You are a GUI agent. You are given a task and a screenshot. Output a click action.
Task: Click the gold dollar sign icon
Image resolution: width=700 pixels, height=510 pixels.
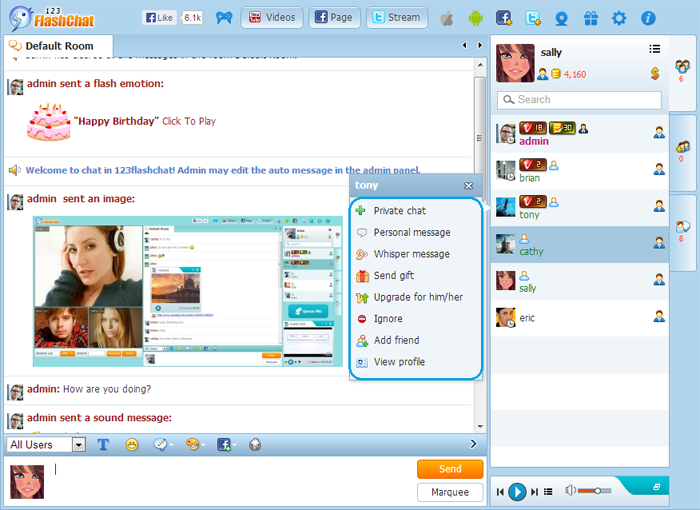point(654,73)
